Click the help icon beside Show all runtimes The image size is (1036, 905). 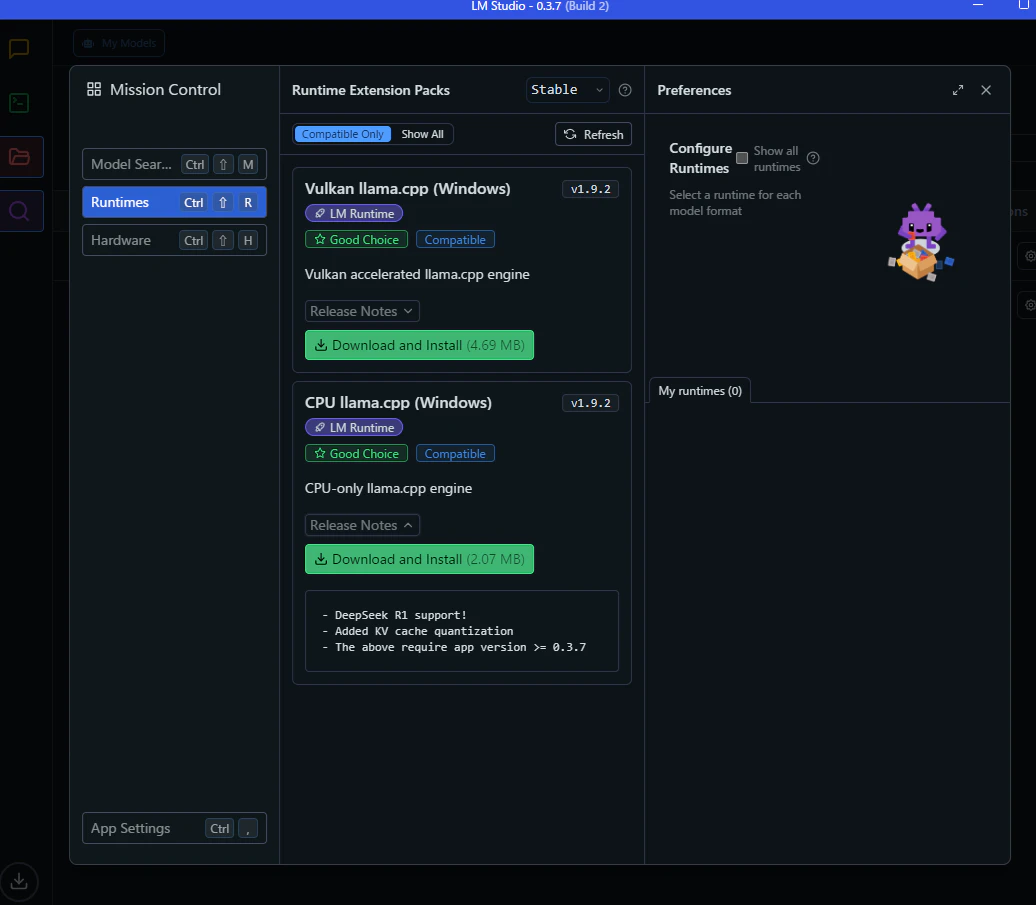point(813,158)
